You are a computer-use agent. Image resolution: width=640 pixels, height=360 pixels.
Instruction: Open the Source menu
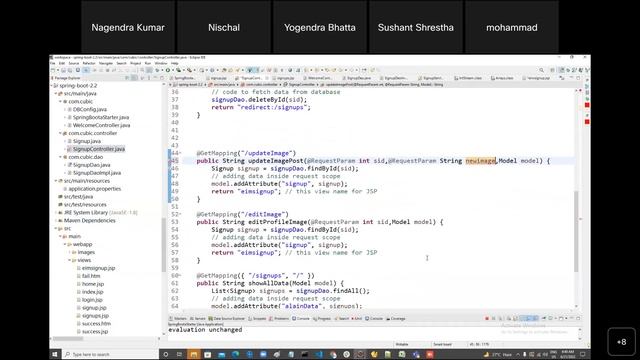74,64
